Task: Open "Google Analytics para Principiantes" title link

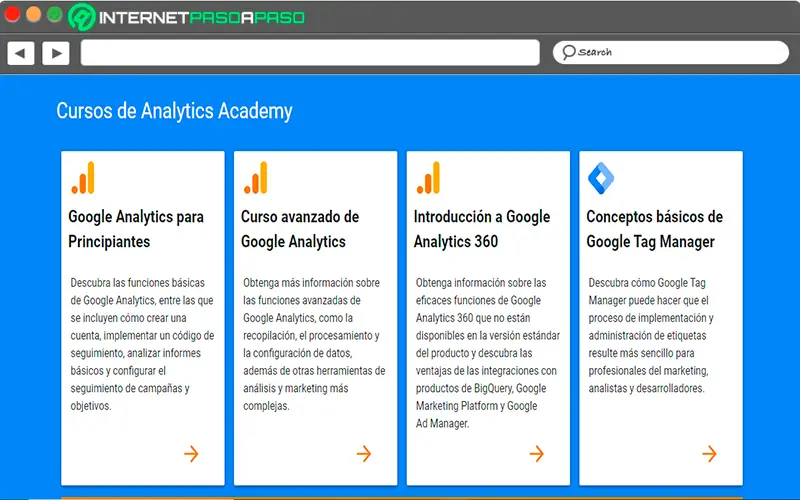Action: pyautogui.click(x=136, y=229)
